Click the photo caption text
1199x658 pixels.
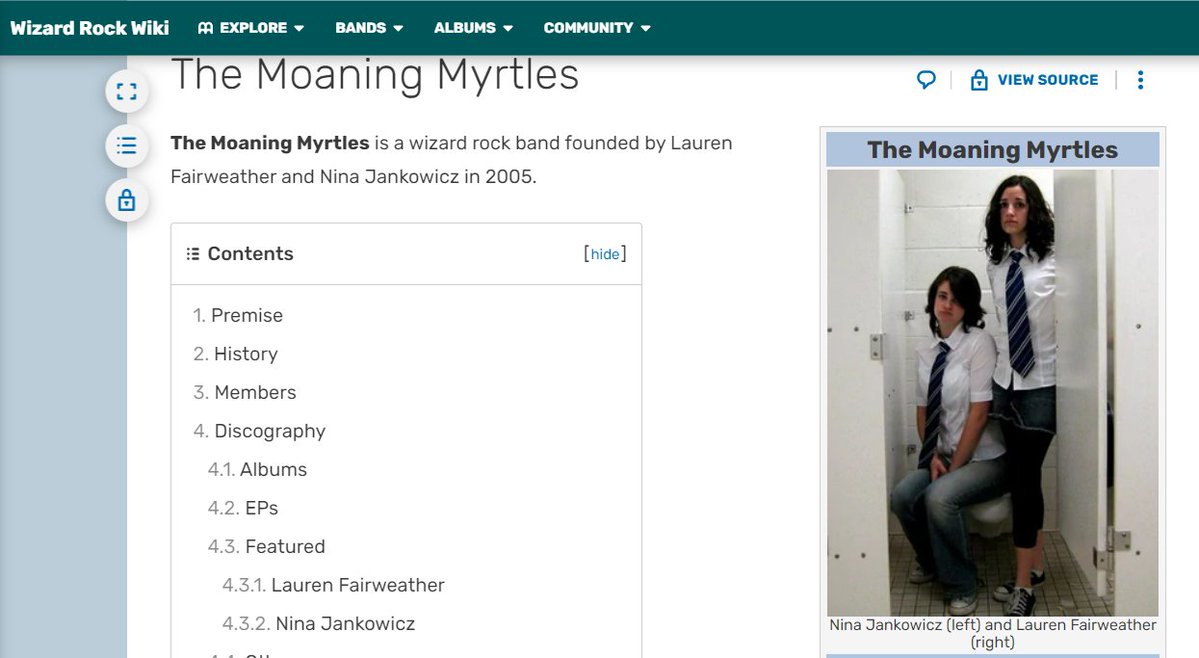(993, 634)
